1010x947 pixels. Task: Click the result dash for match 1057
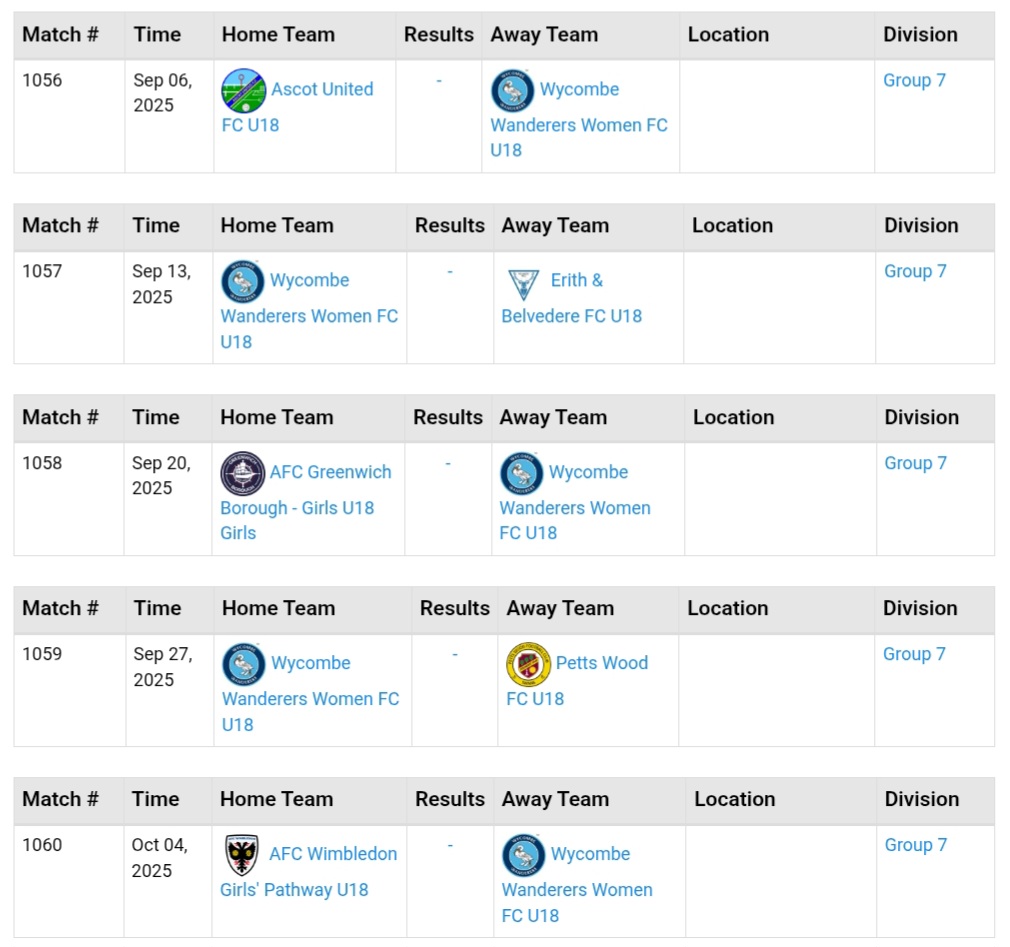[x=450, y=272]
